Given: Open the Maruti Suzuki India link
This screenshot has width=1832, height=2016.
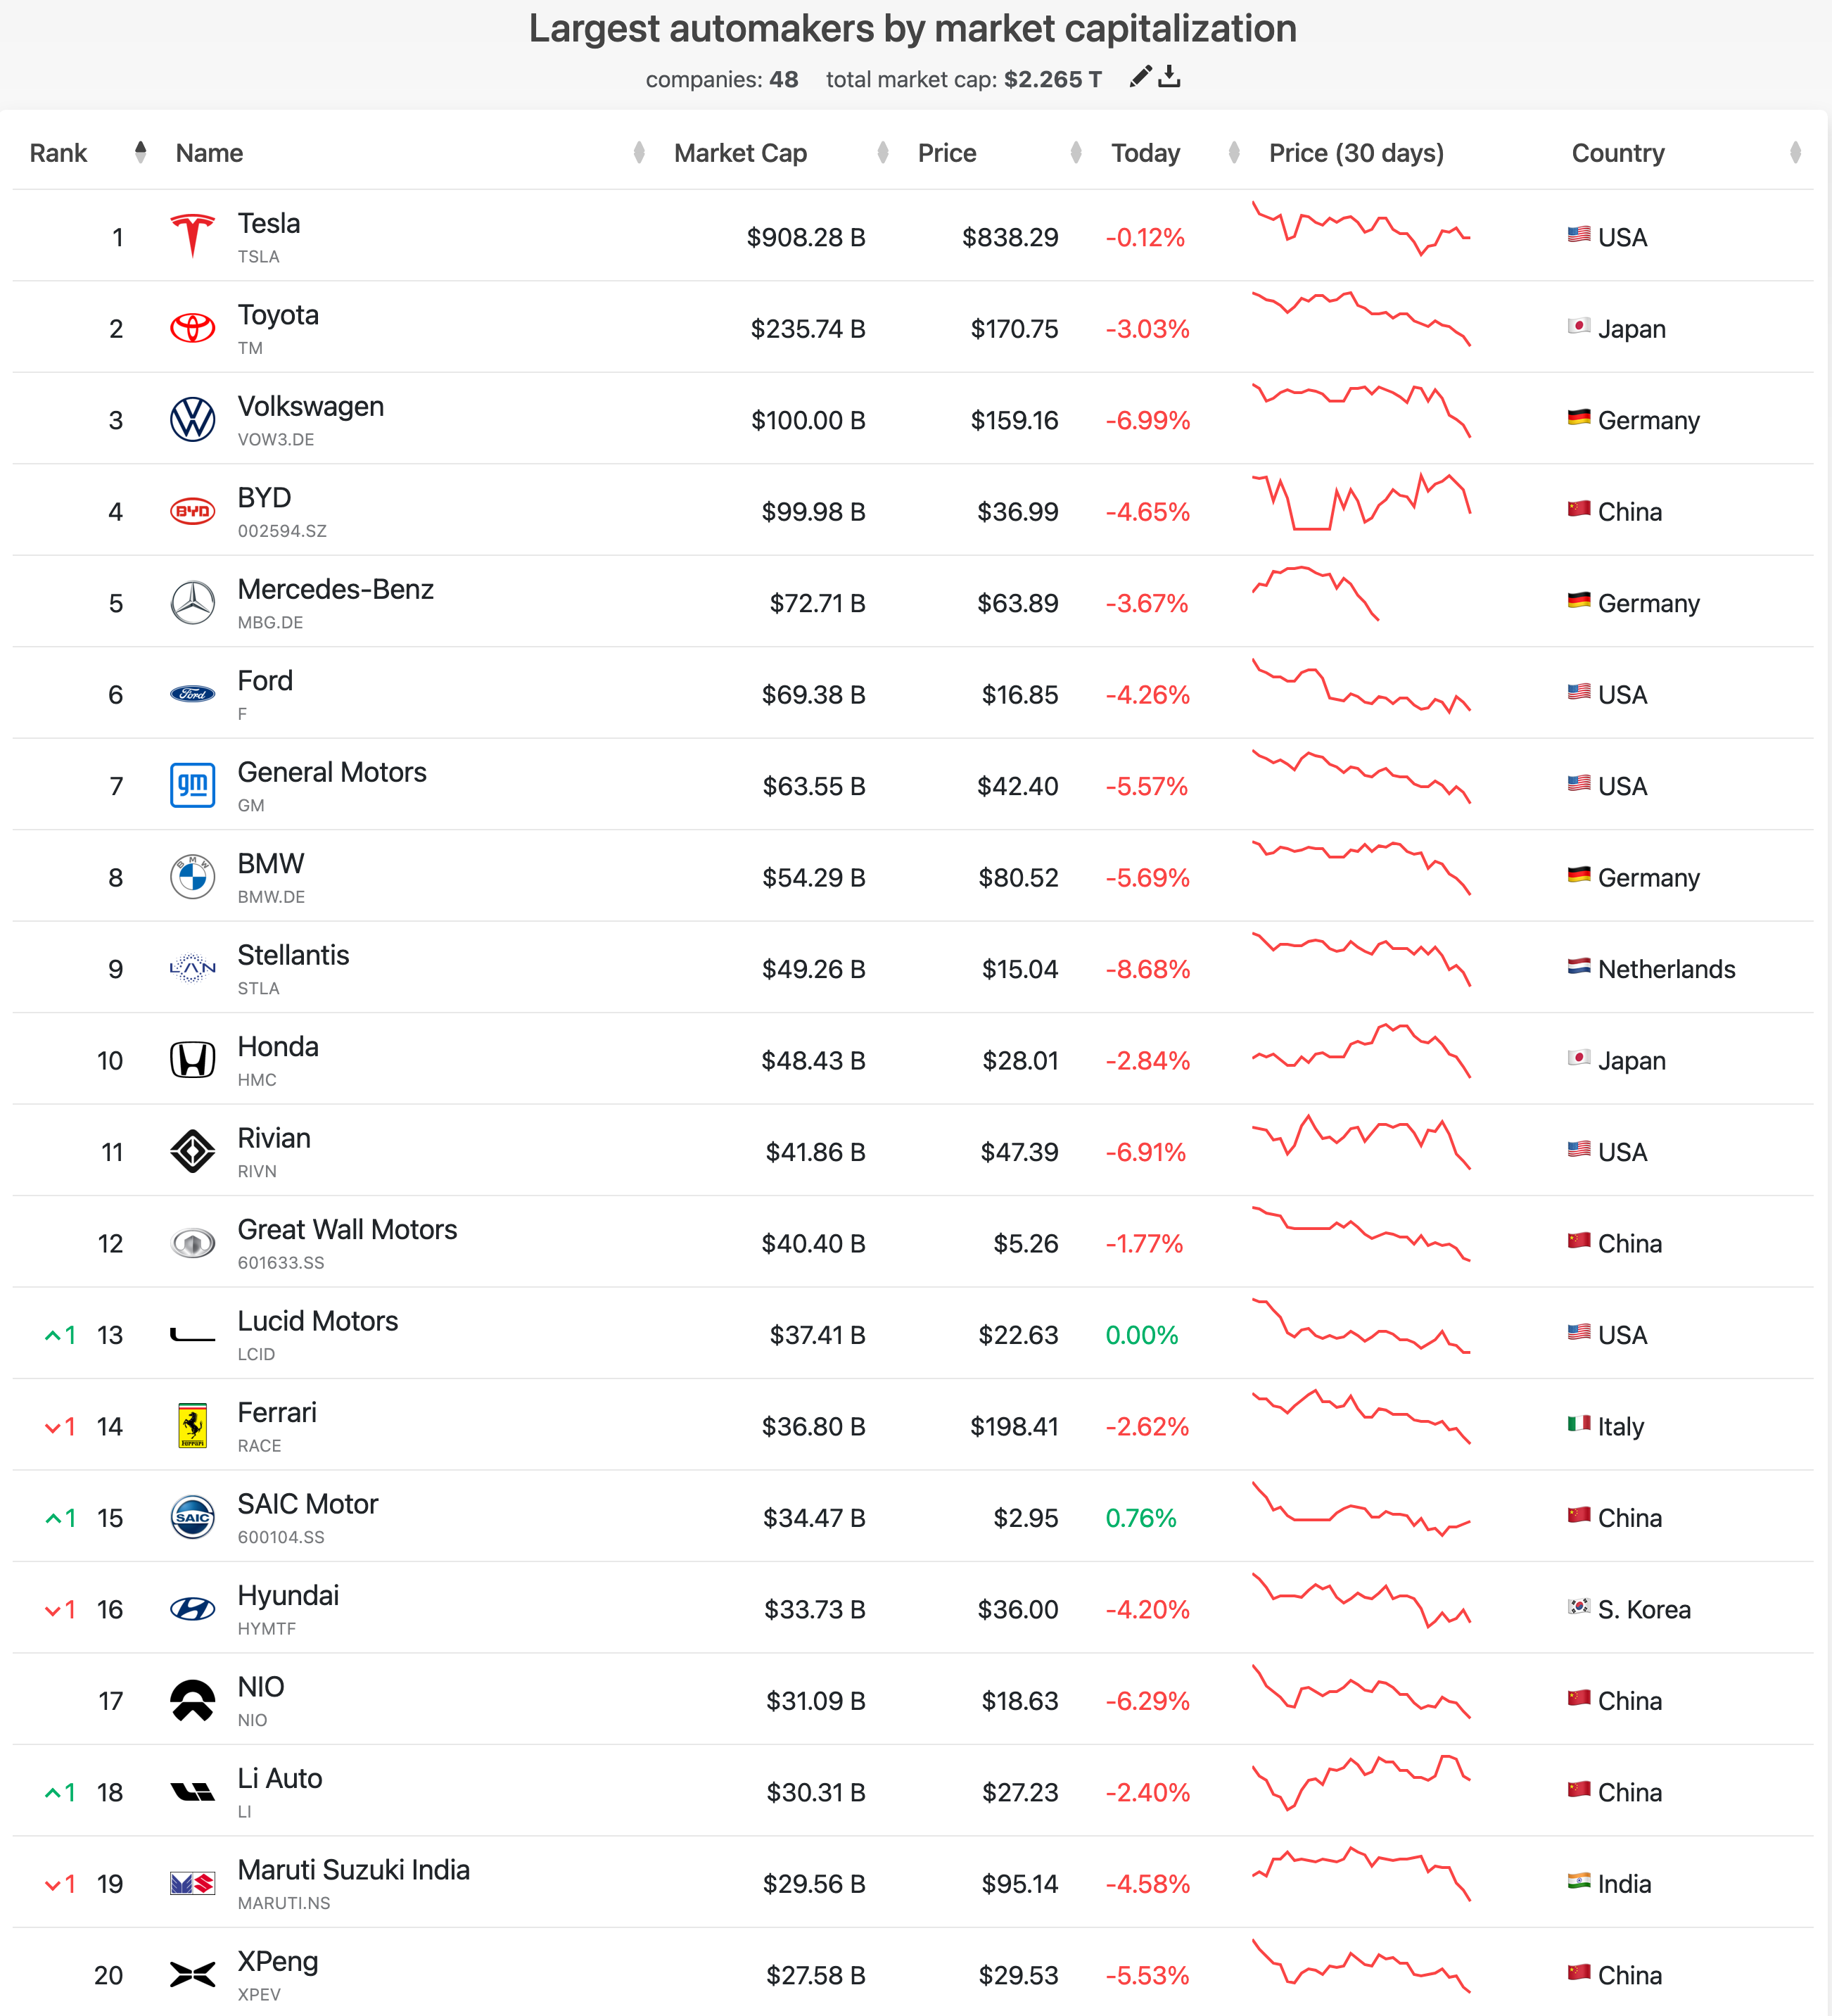Looking at the screenshot, I should 353,1870.
